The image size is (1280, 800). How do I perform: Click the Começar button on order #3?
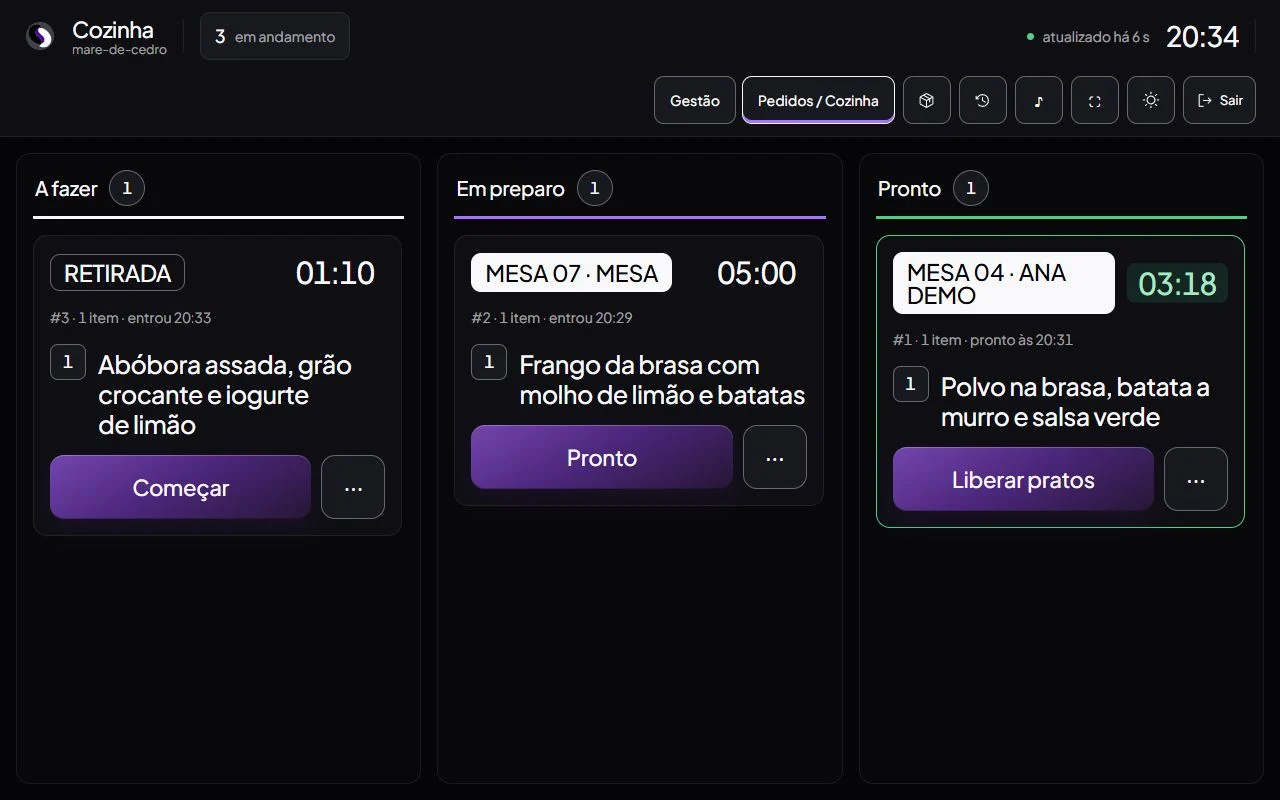[x=180, y=487]
